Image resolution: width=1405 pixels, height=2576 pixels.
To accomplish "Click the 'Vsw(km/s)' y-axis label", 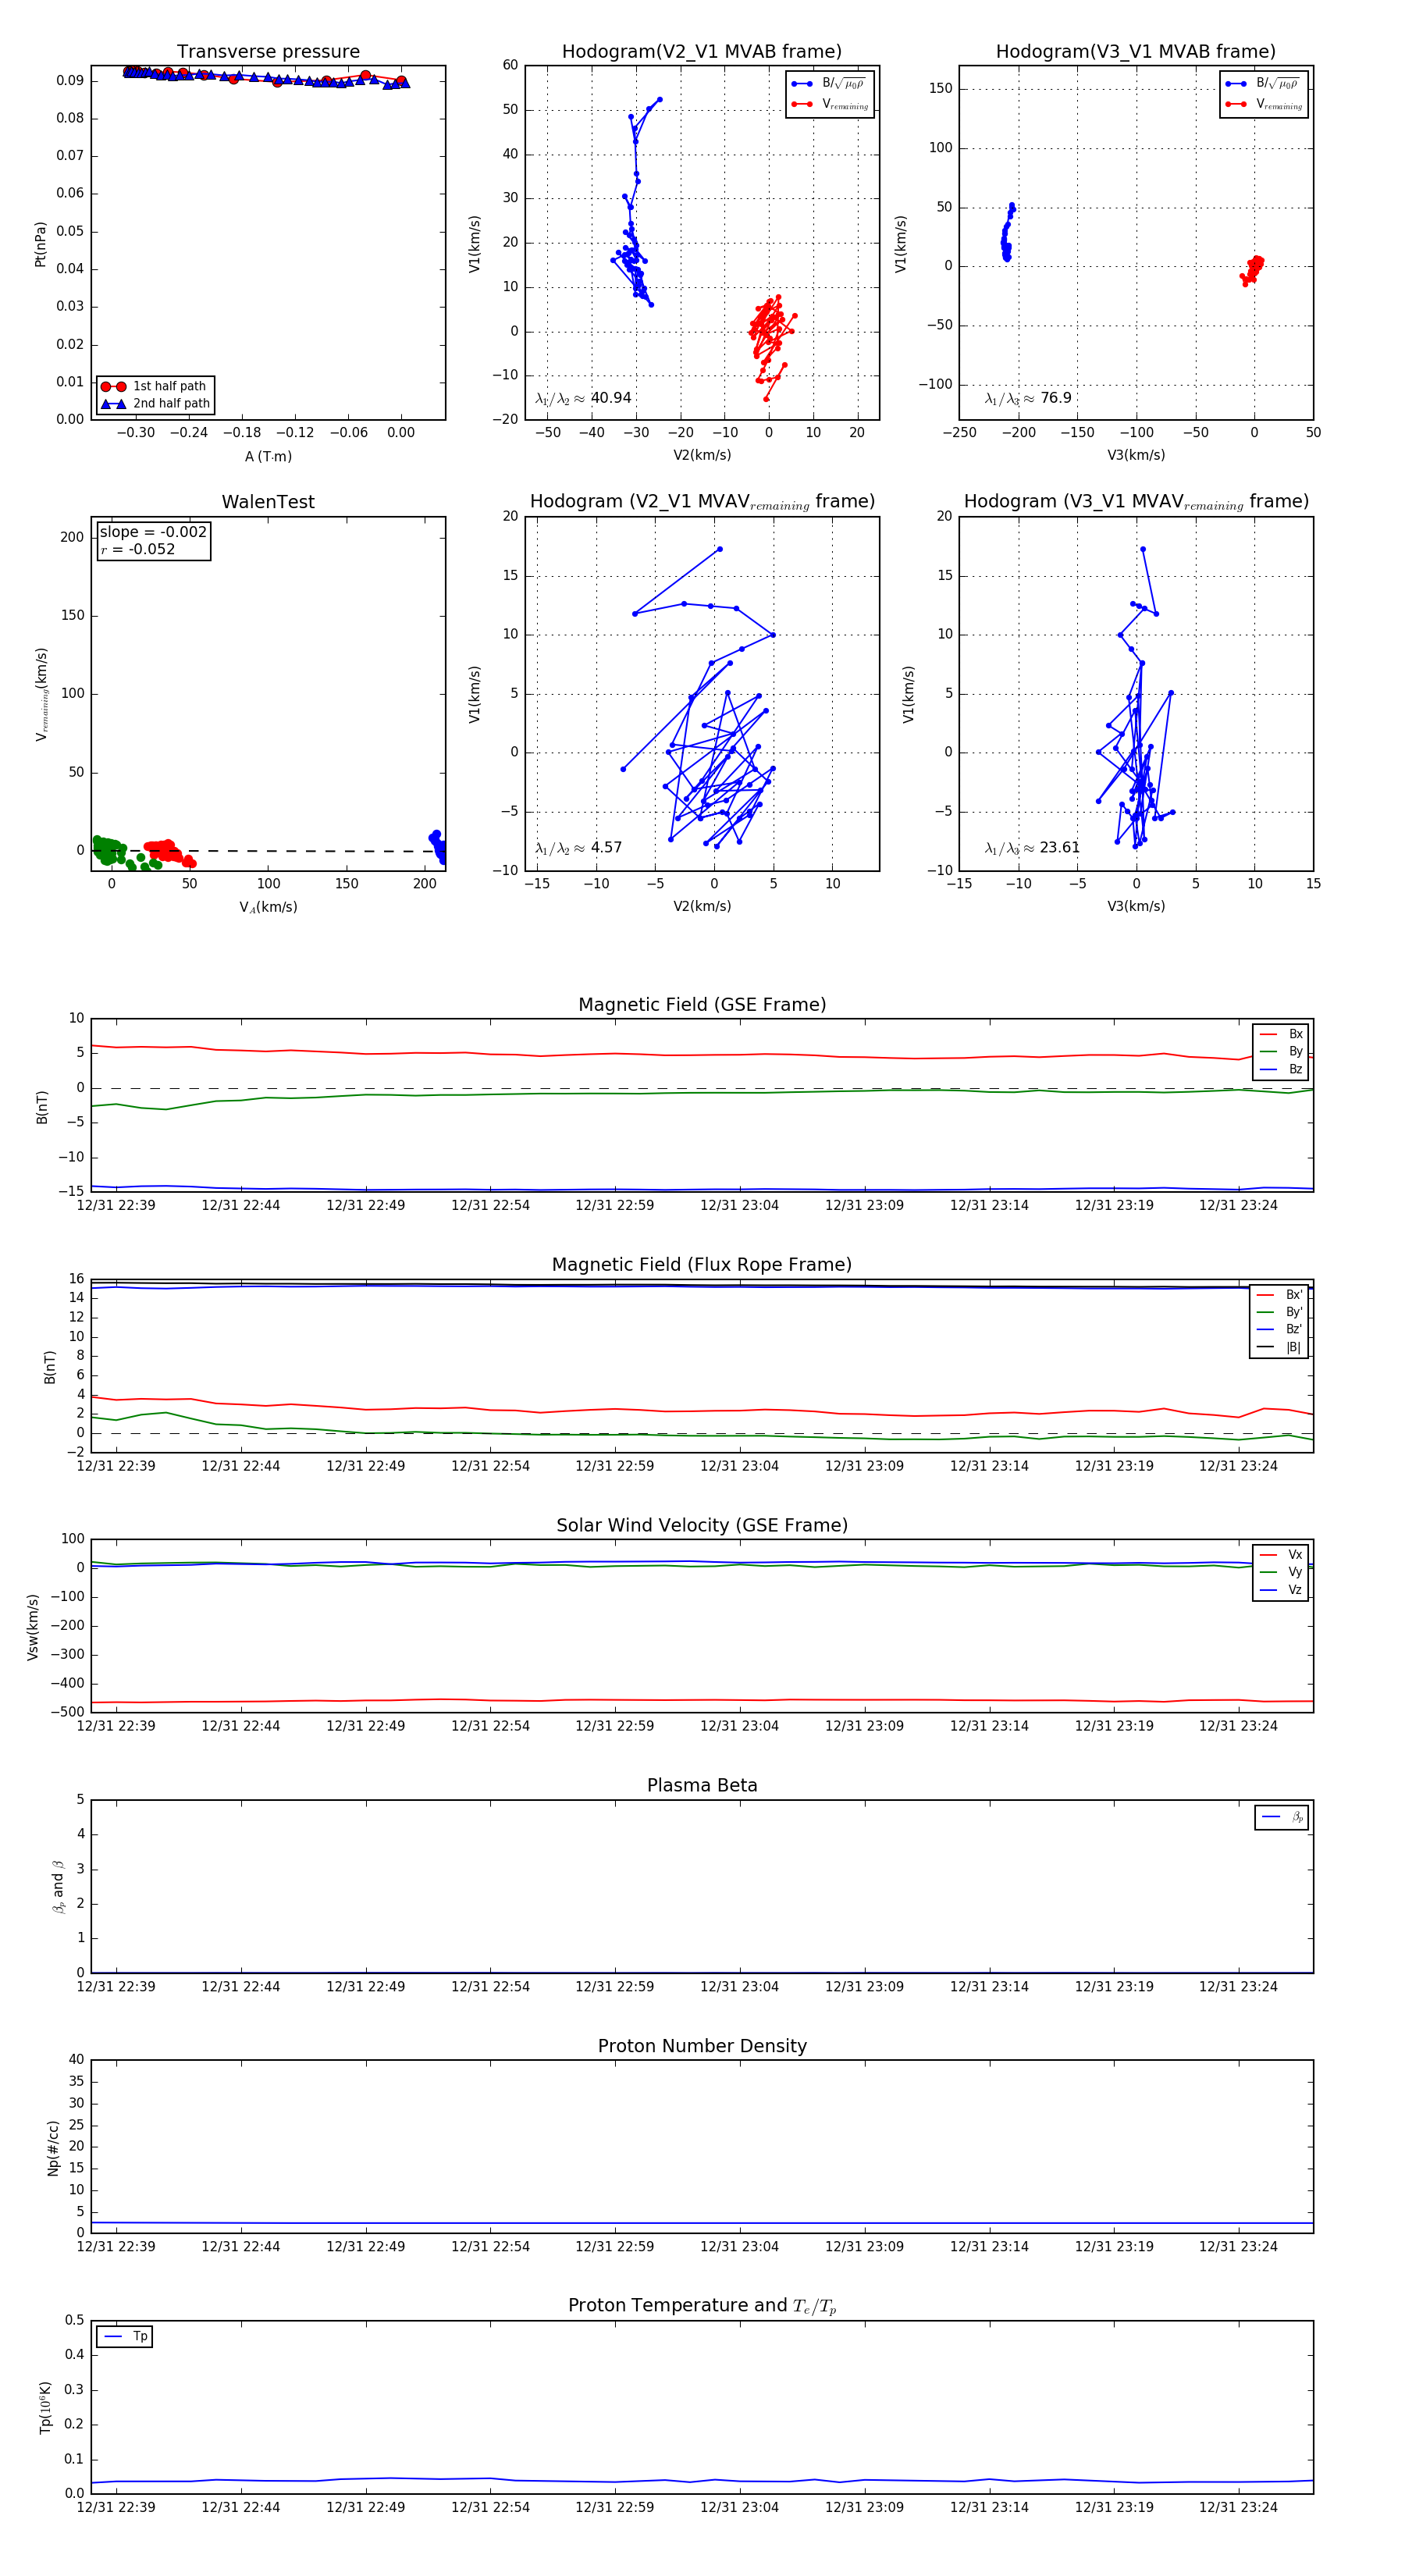I will (33, 1627).
